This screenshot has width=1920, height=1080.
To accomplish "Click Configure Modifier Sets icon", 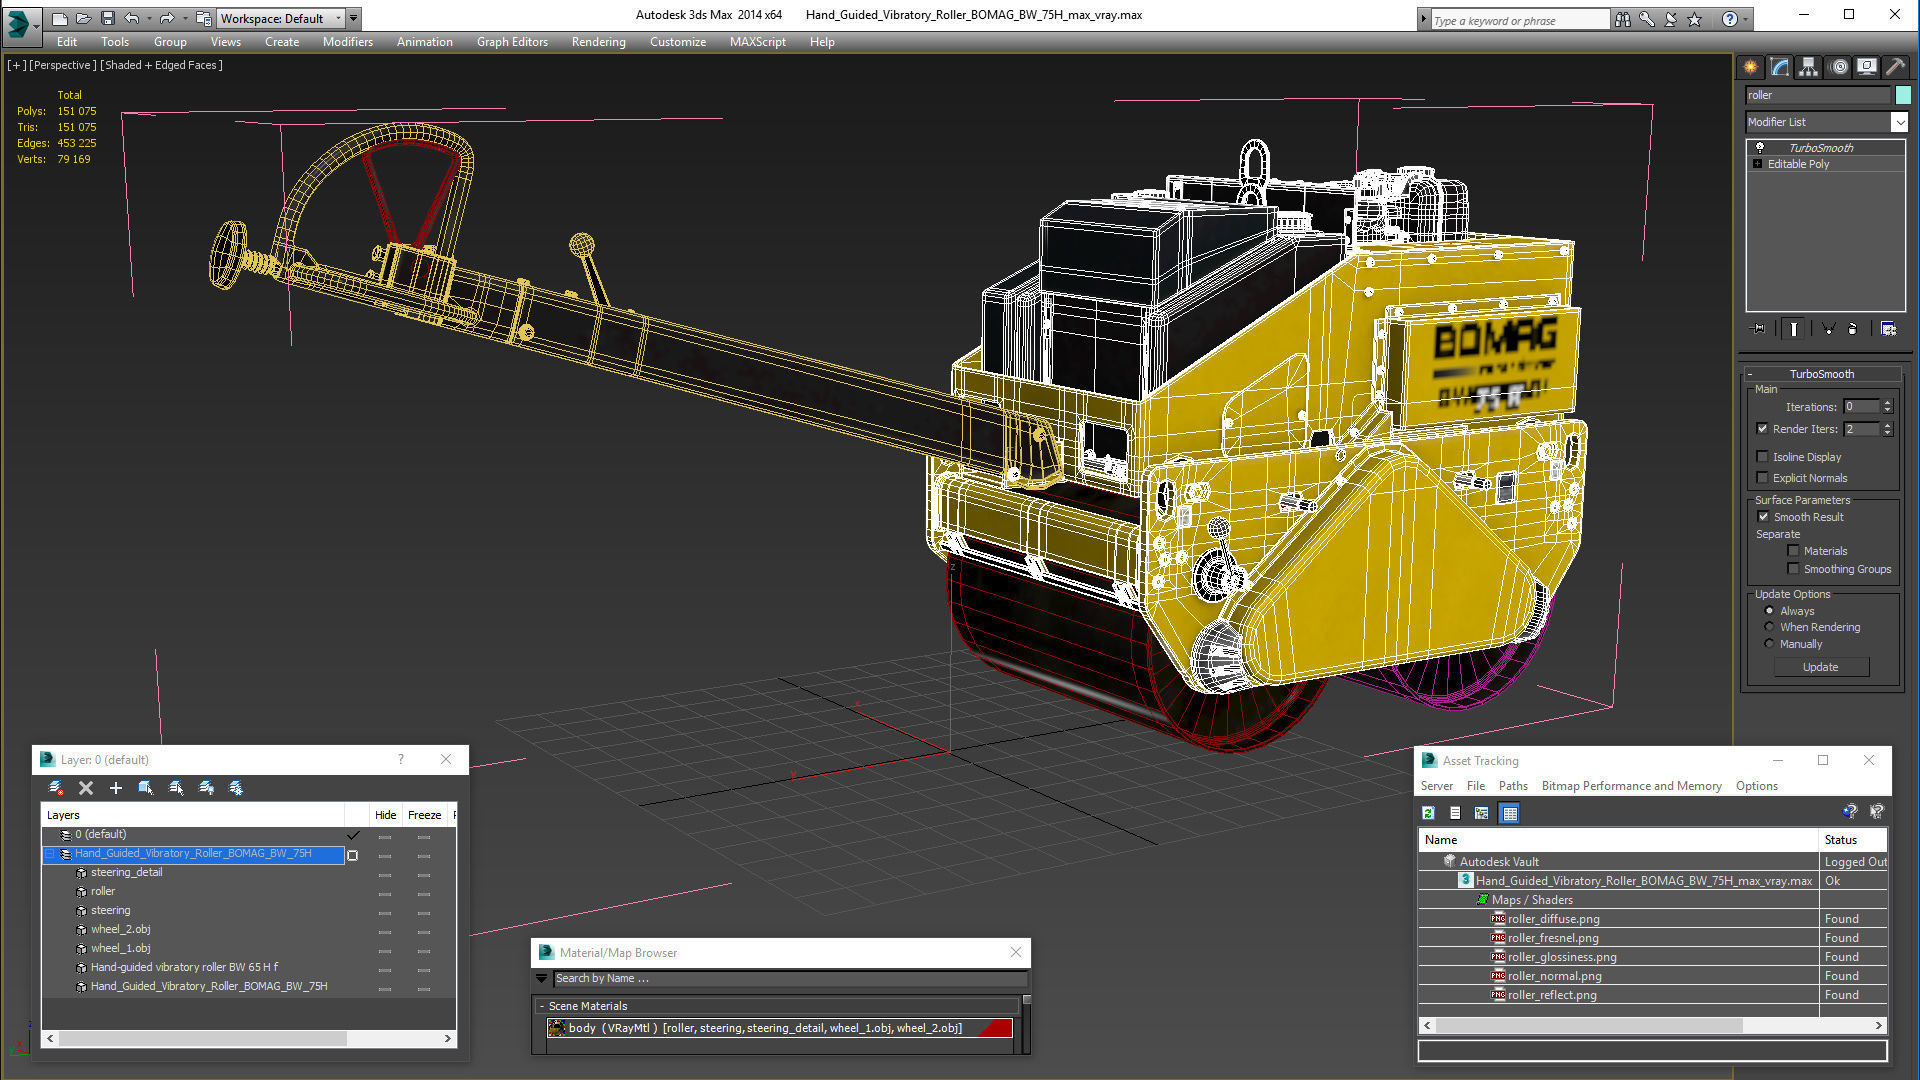I will click(1888, 329).
